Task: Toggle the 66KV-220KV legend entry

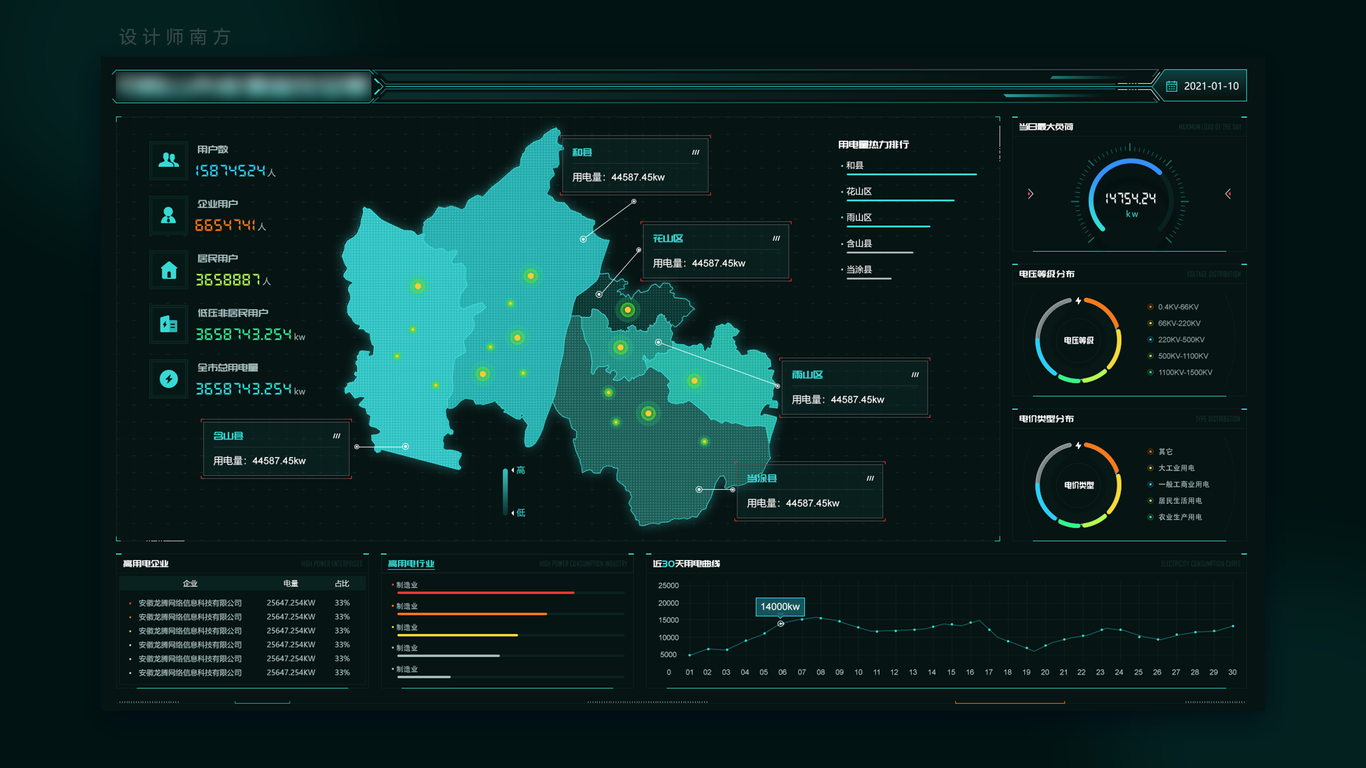Action: [1174, 323]
